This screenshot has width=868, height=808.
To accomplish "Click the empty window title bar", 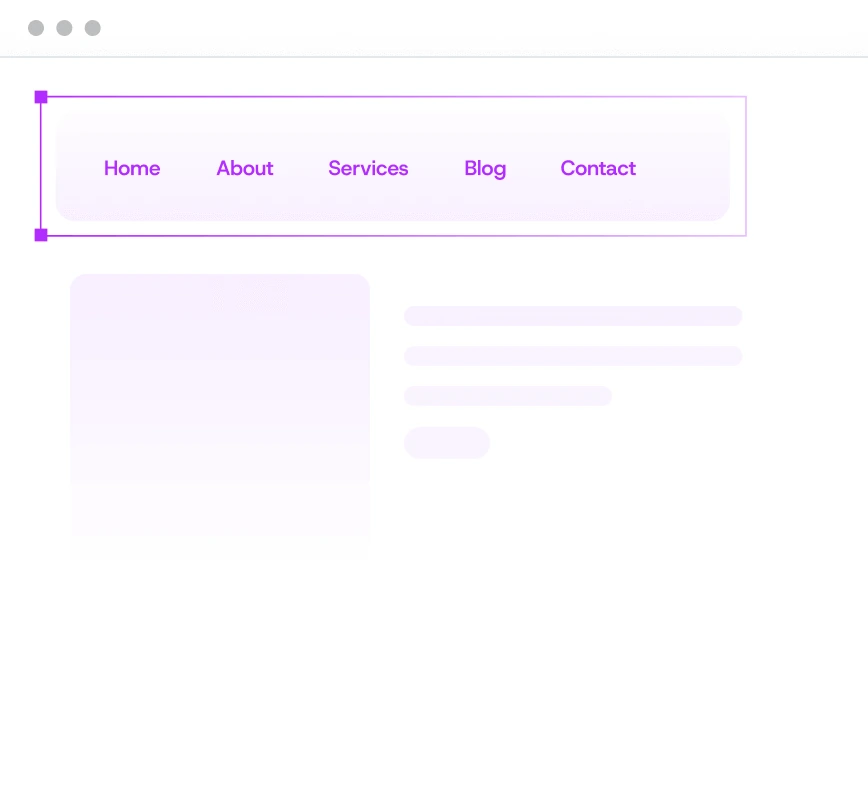I will [x=450, y=28].
